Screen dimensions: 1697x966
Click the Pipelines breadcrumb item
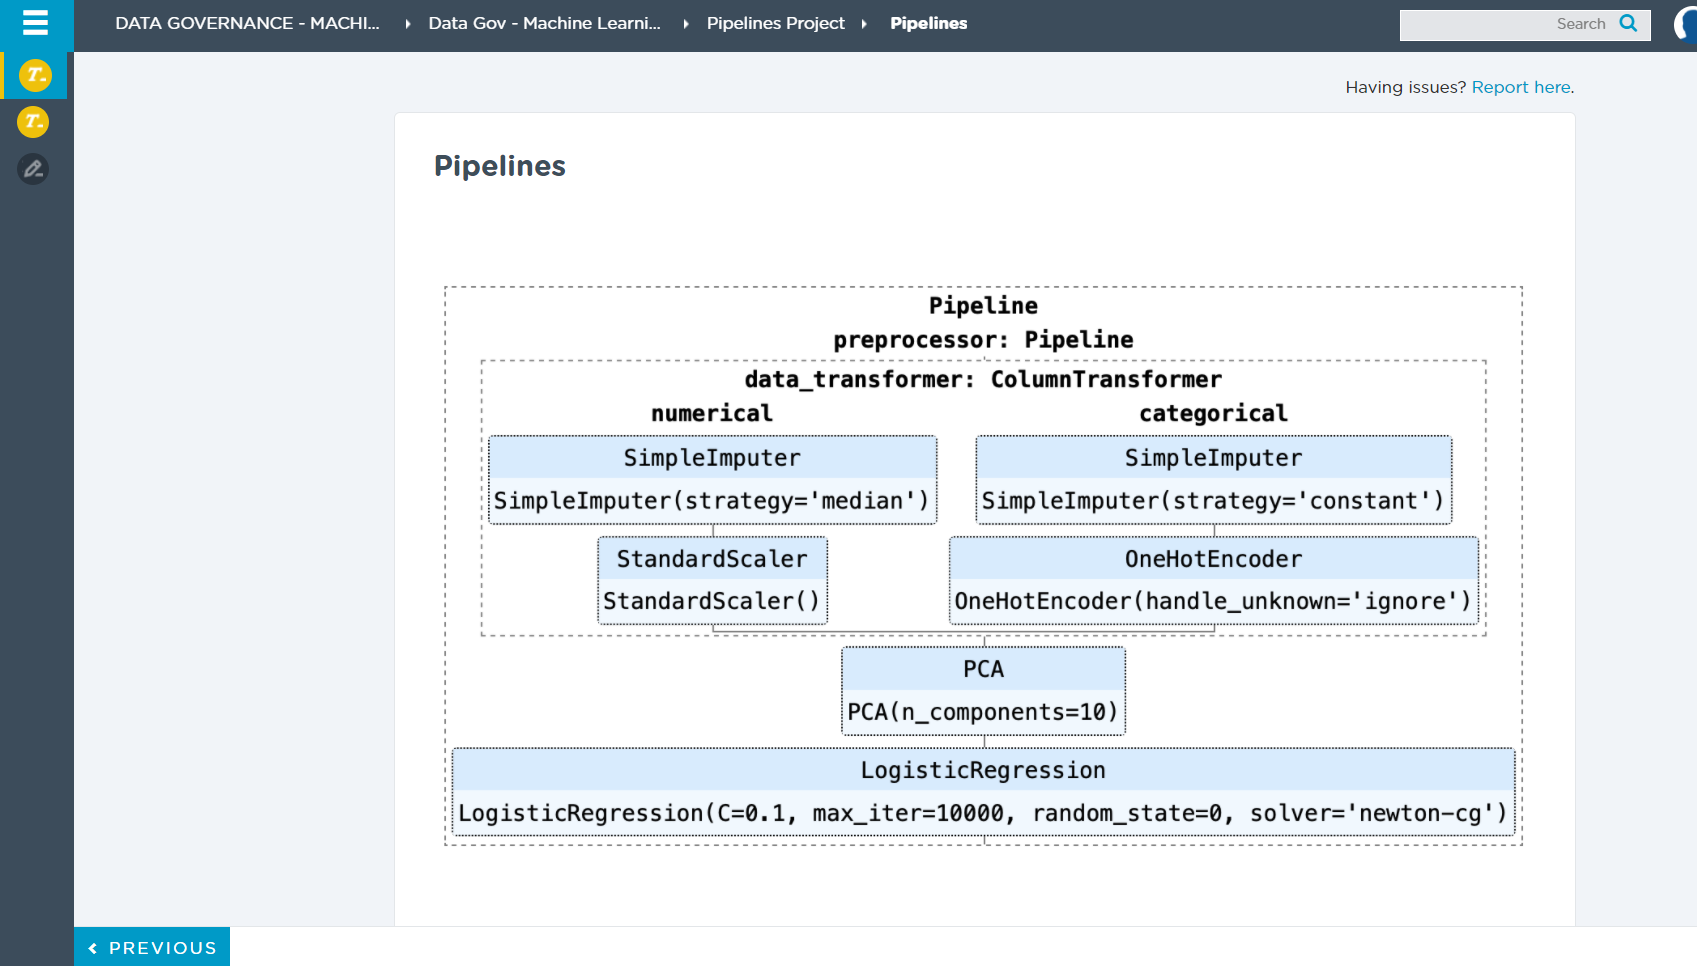(928, 23)
